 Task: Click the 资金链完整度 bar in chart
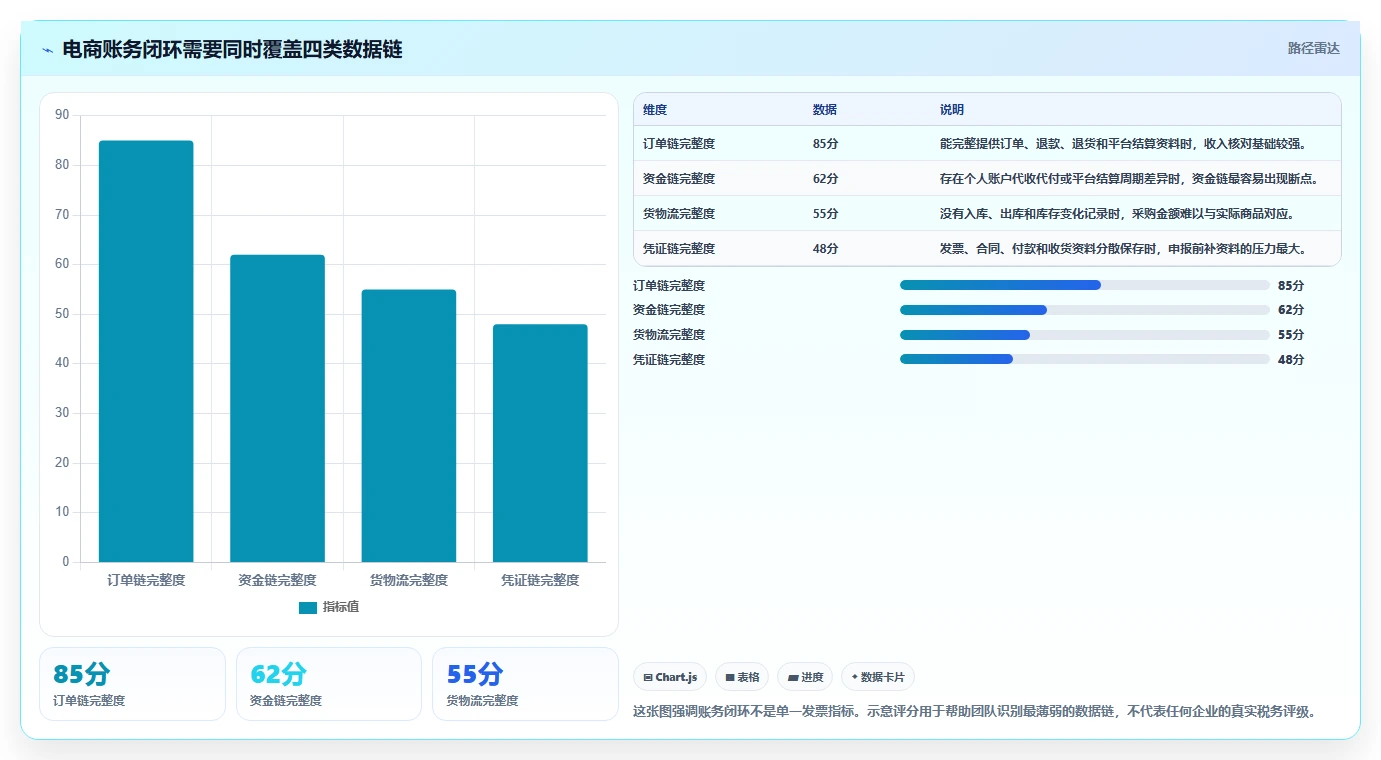pos(277,408)
